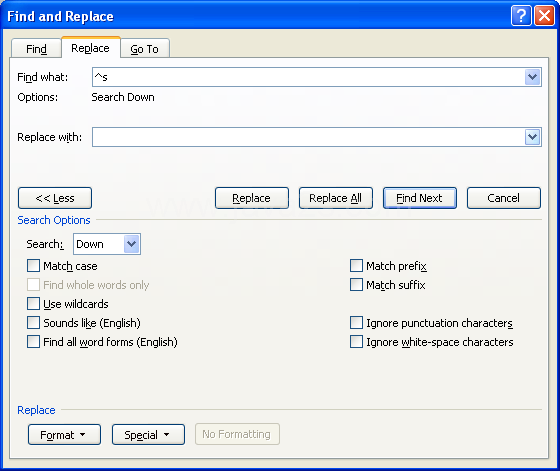Viewport: 560px width, 471px height.
Task: Open the Format dropdown button
Action: [64, 435]
